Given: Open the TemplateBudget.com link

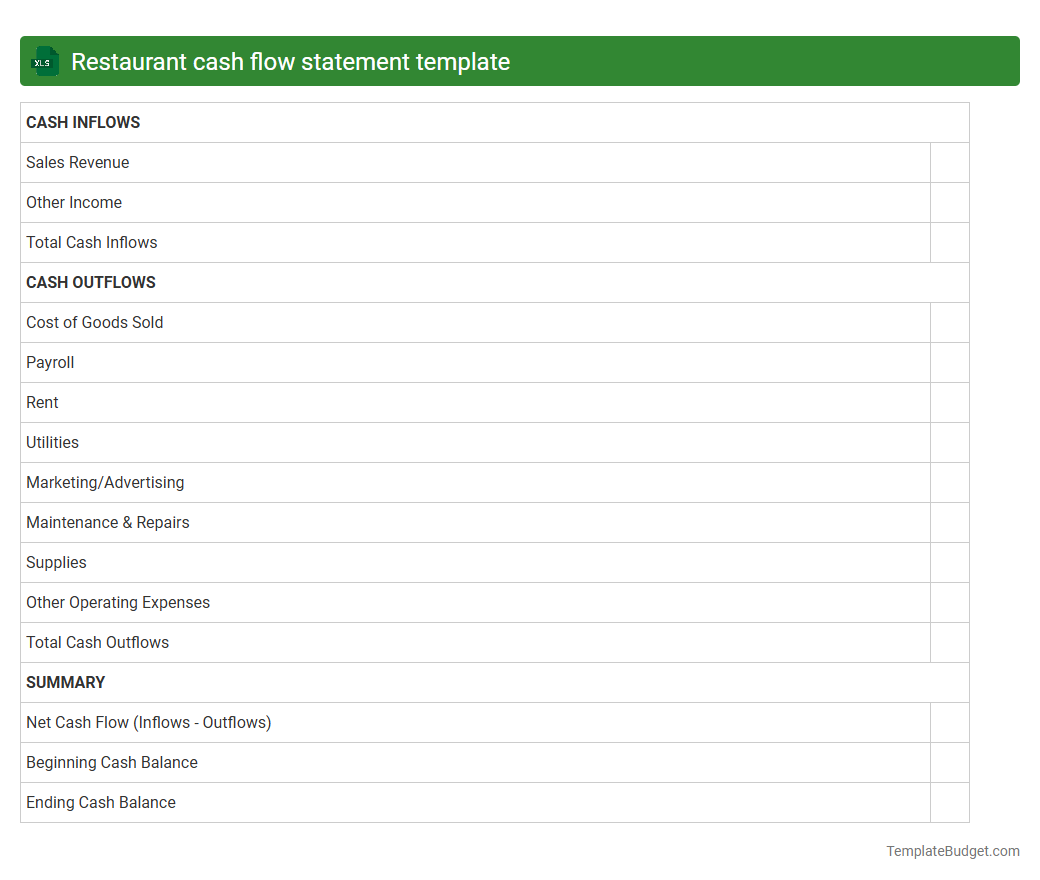Looking at the screenshot, I should point(952,851).
